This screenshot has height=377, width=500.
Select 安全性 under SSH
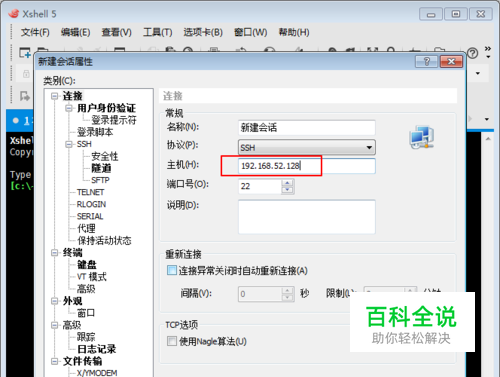point(105,156)
